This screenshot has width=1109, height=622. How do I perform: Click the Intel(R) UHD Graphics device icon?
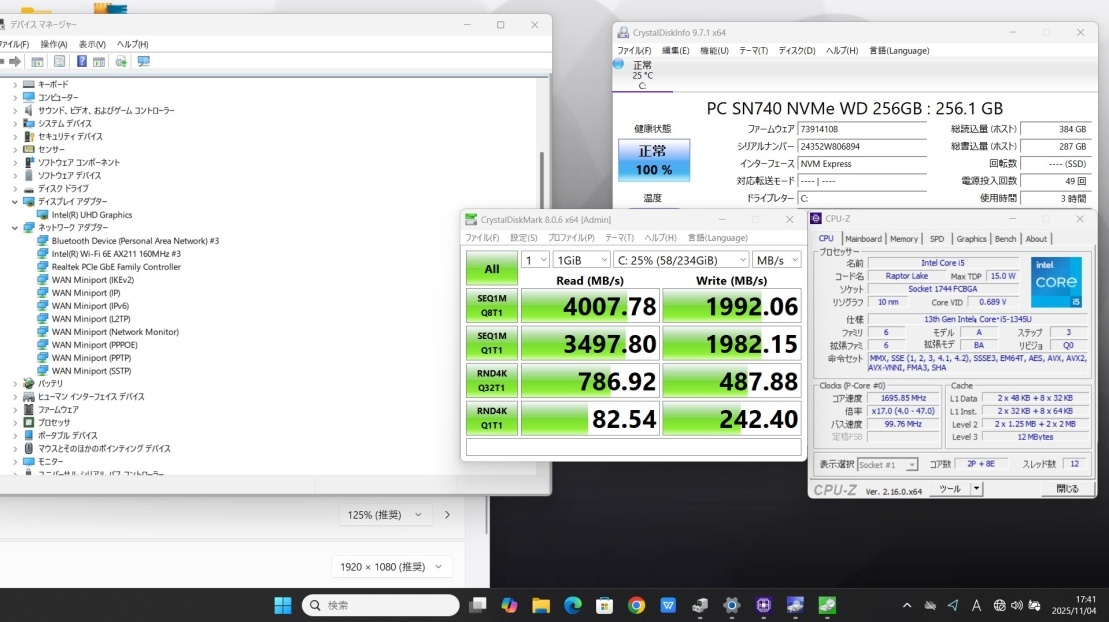click(43, 215)
